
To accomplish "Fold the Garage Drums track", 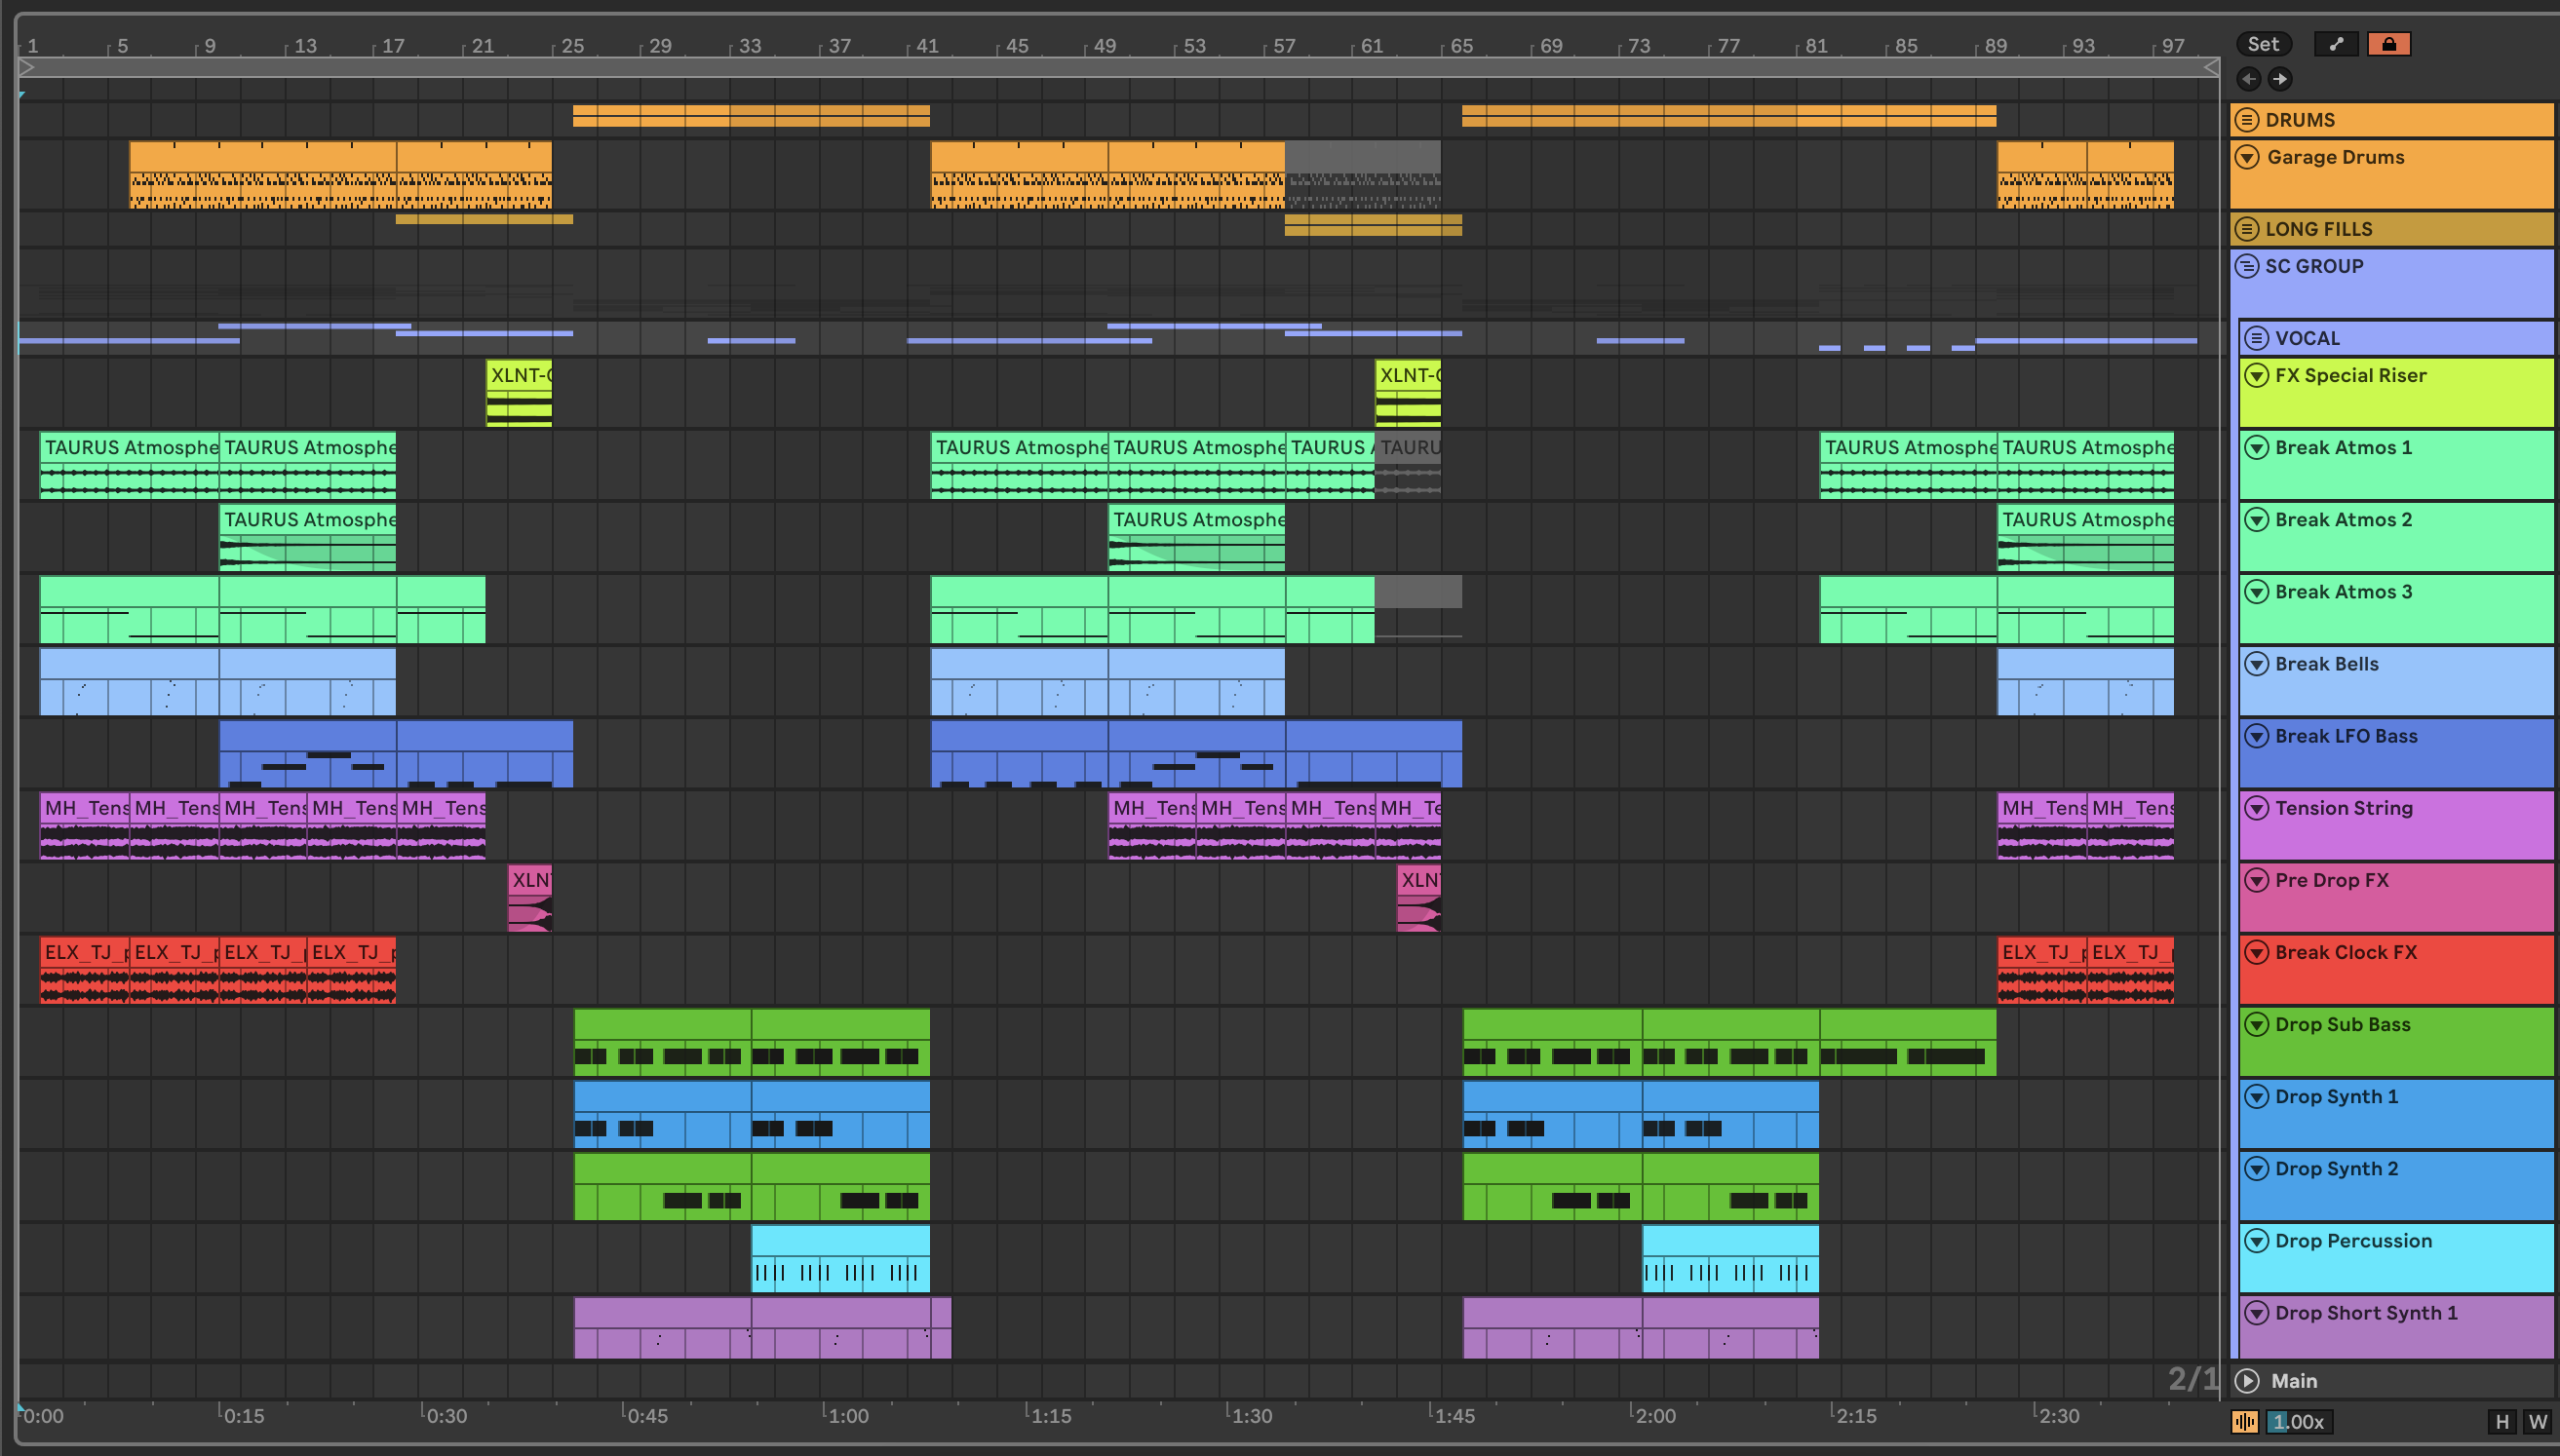I will click(x=2247, y=157).
